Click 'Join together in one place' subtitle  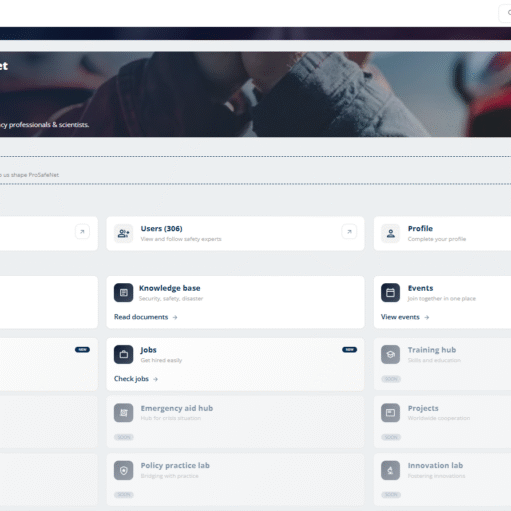click(442, 298)
